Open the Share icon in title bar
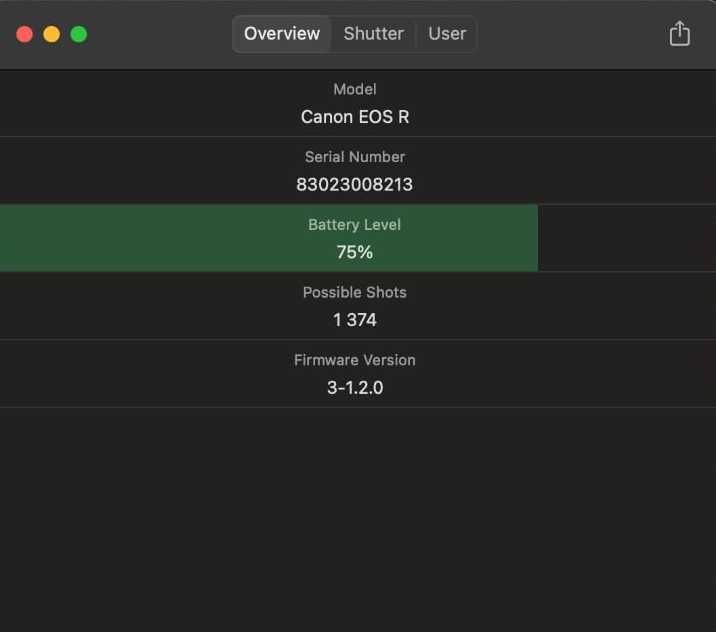 679,33
